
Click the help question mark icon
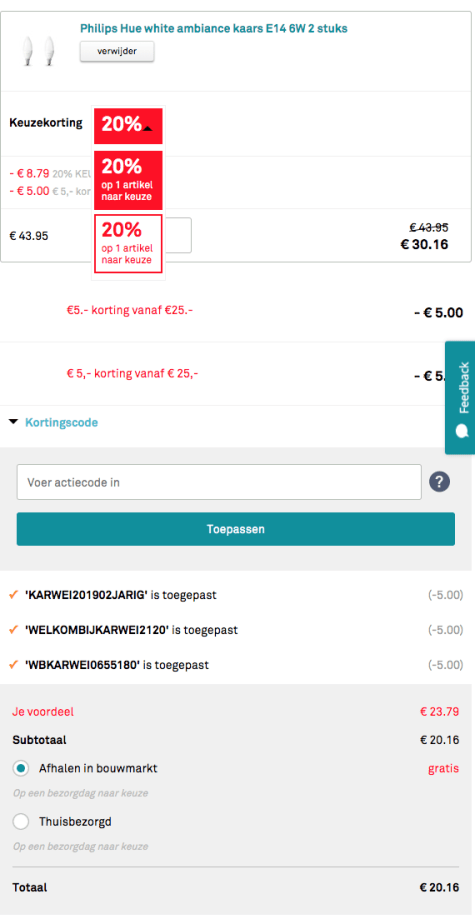click(x=440, y=482)
